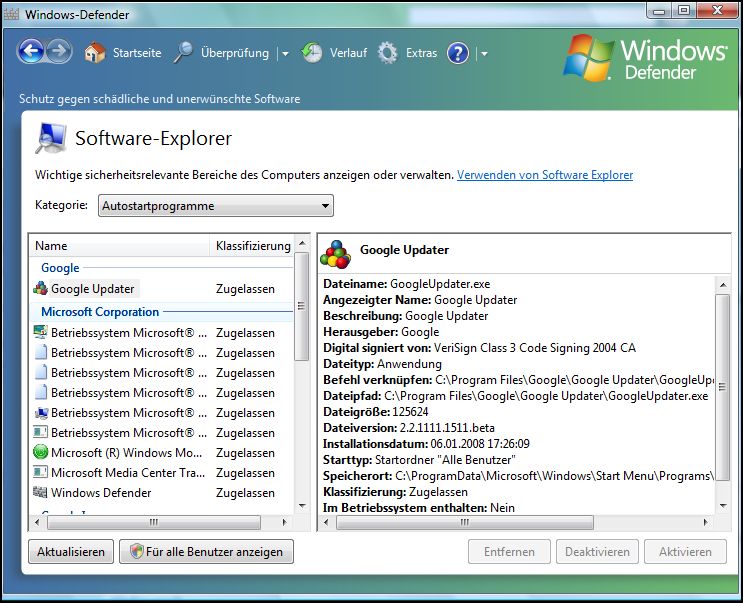Click the details pane scroll-left arrow
This screenshot has width=743, height=603.
326,522
